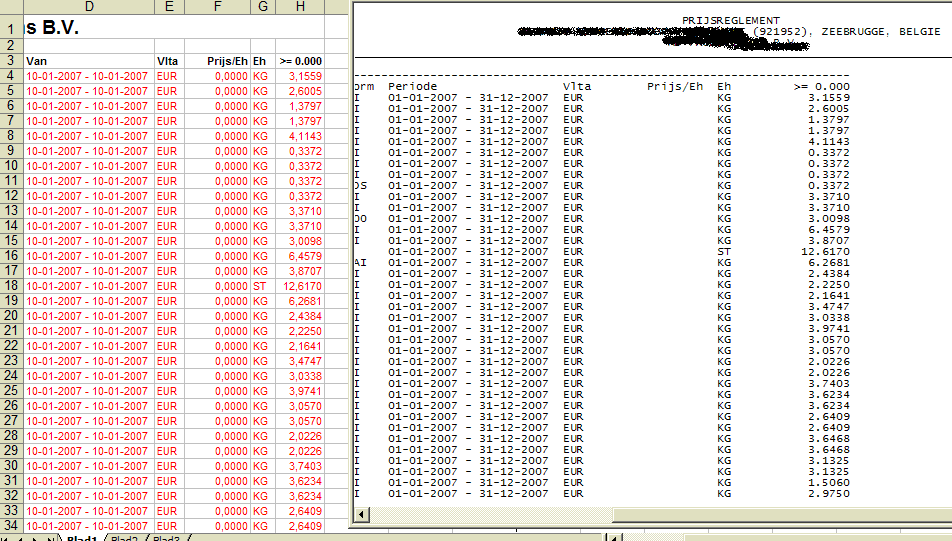Click the '>= 0.000' heading in report
Screen dimensions: 952x541
pos(821,86)
